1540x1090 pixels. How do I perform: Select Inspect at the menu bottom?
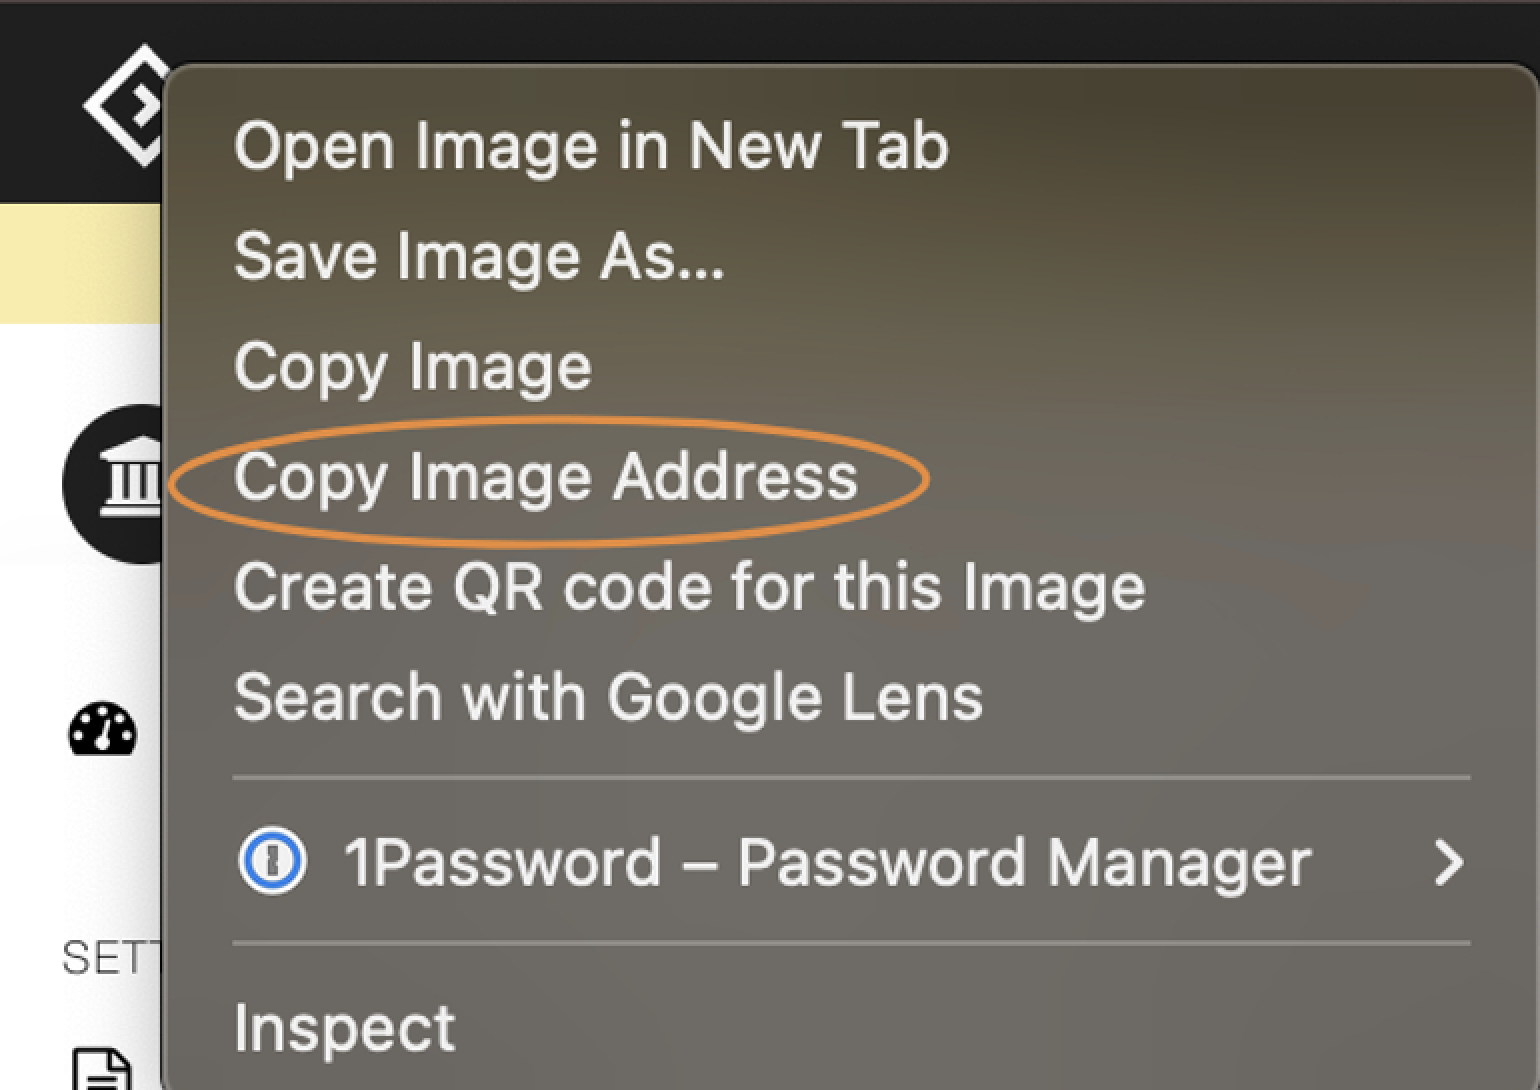tap(344, 1027)
